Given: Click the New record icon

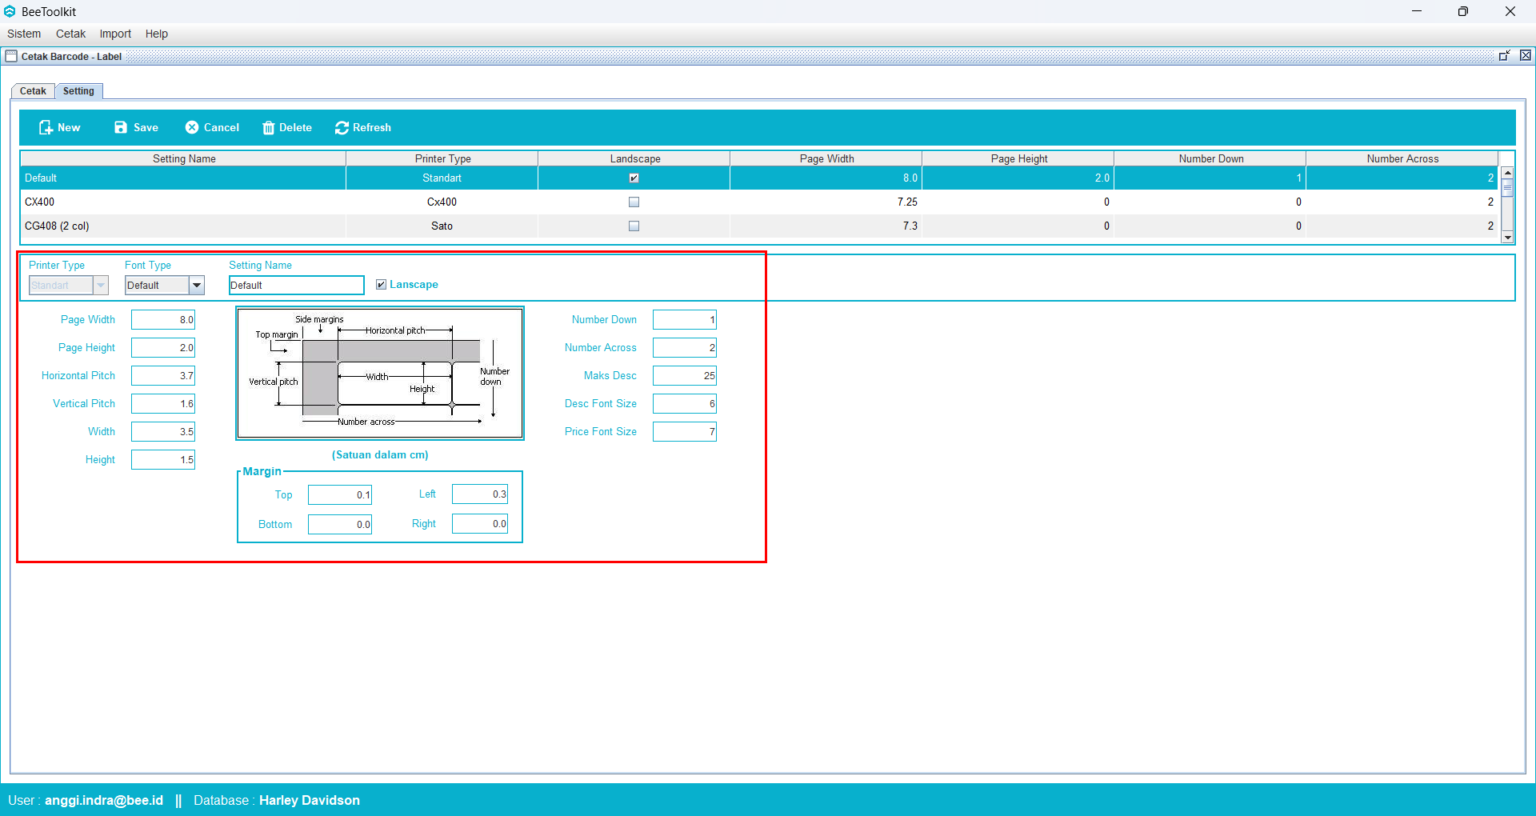Looking at the screenshot, I should coord(46,128).
